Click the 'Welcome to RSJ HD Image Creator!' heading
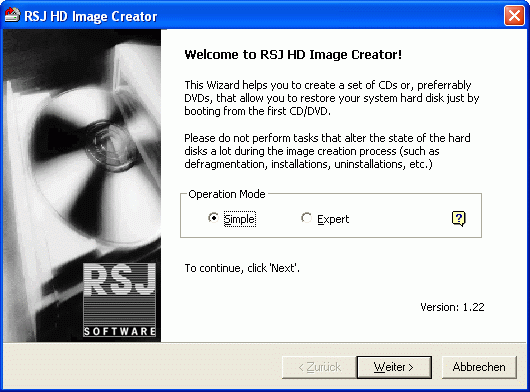Image resolution: width=530 pixels, height=392 pixels. click(x=293, y=54)
